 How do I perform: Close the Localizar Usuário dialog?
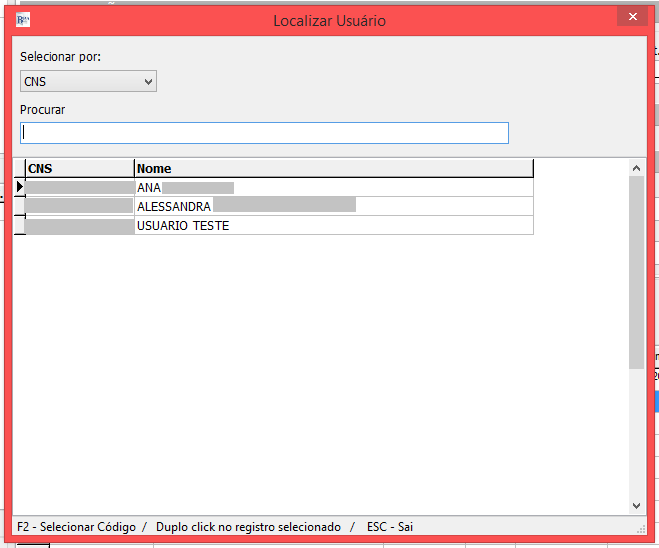630,18
